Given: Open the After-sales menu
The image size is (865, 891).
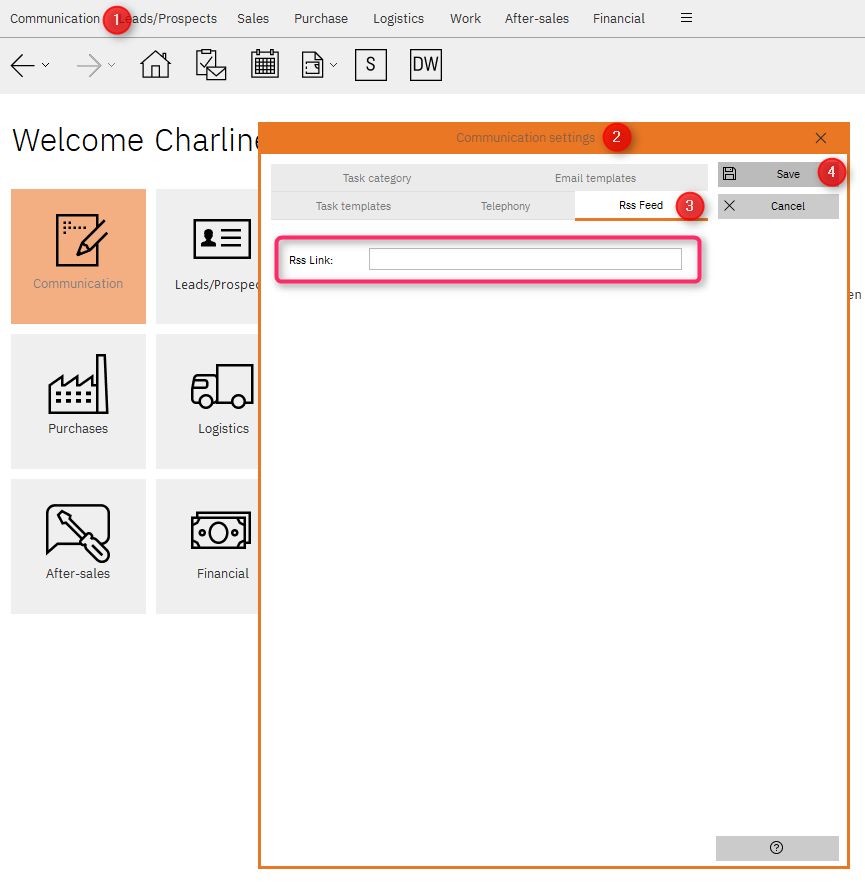Looking at the screenshot, I should point(537,19).
